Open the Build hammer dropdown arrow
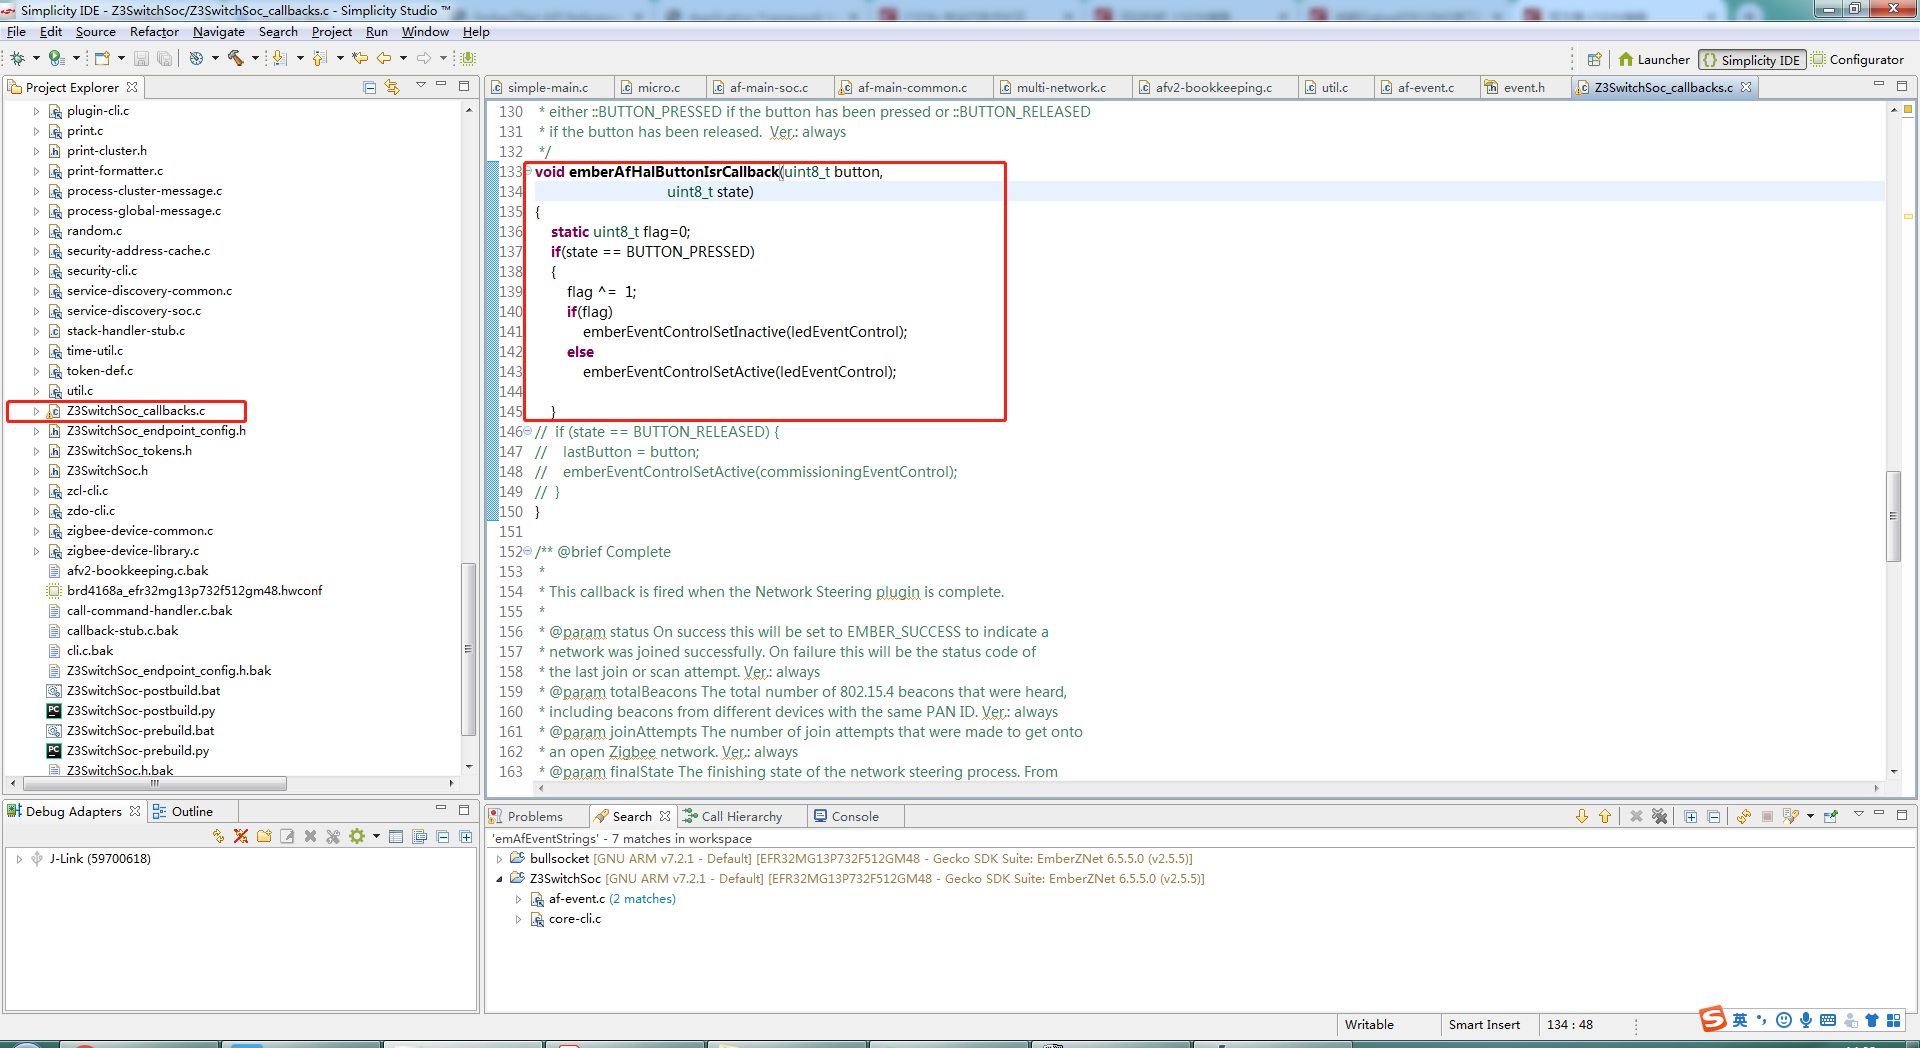The image size is (1920, 1048). click(x=255, y=58)
